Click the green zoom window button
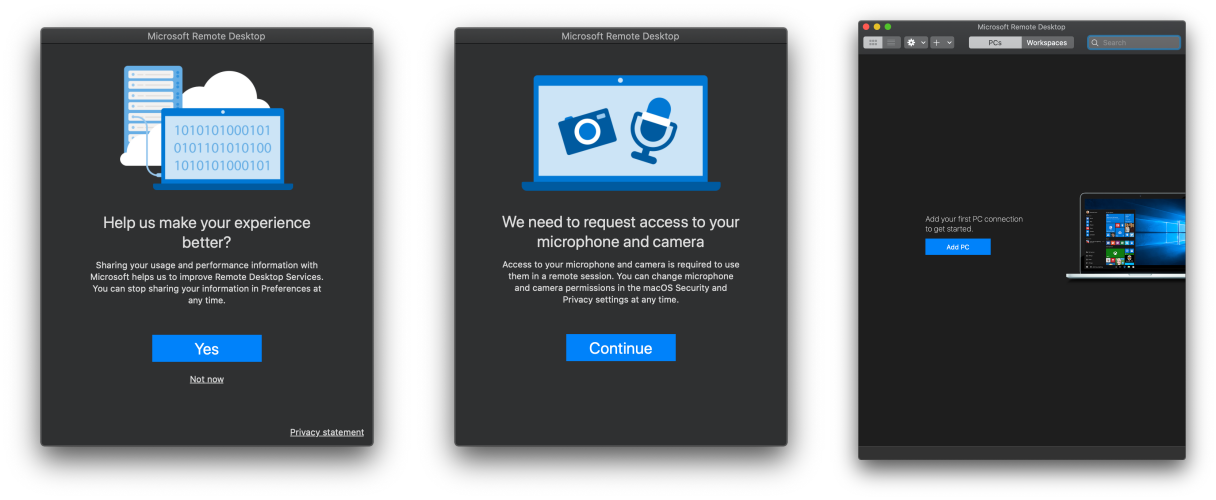Screen dimensions: 1216x500 tap(888, 27)
